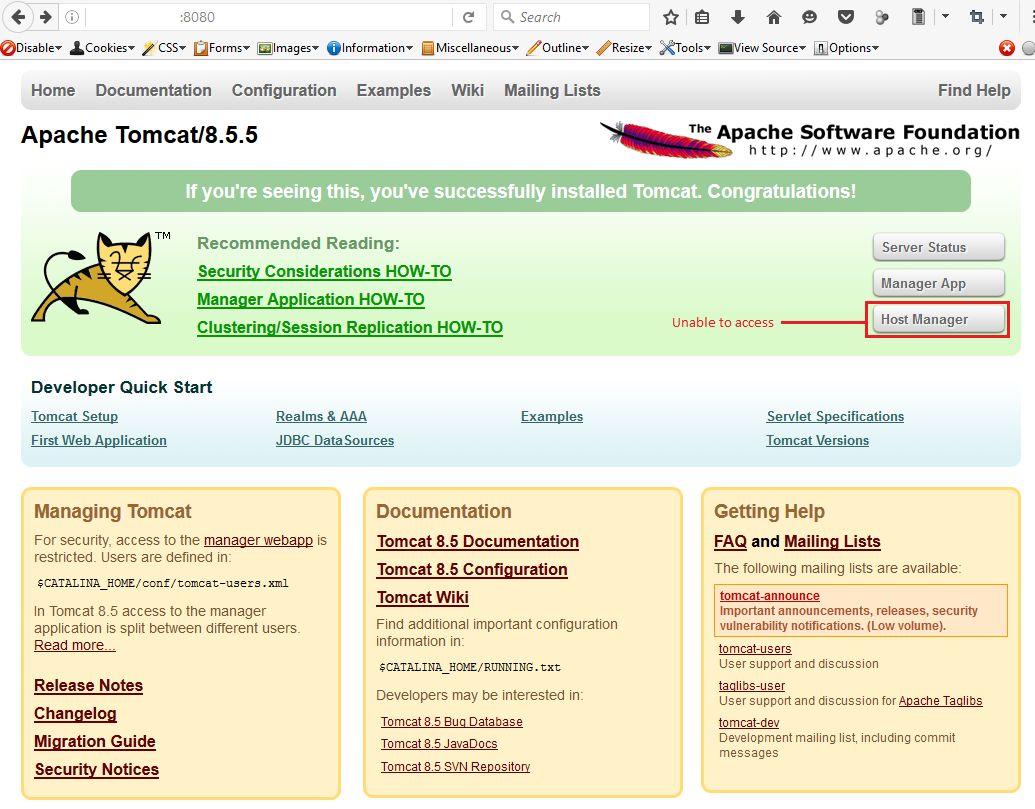Click the grey spheres add-on icon
The image size is (1035, 809).
[x=881, y=17]
